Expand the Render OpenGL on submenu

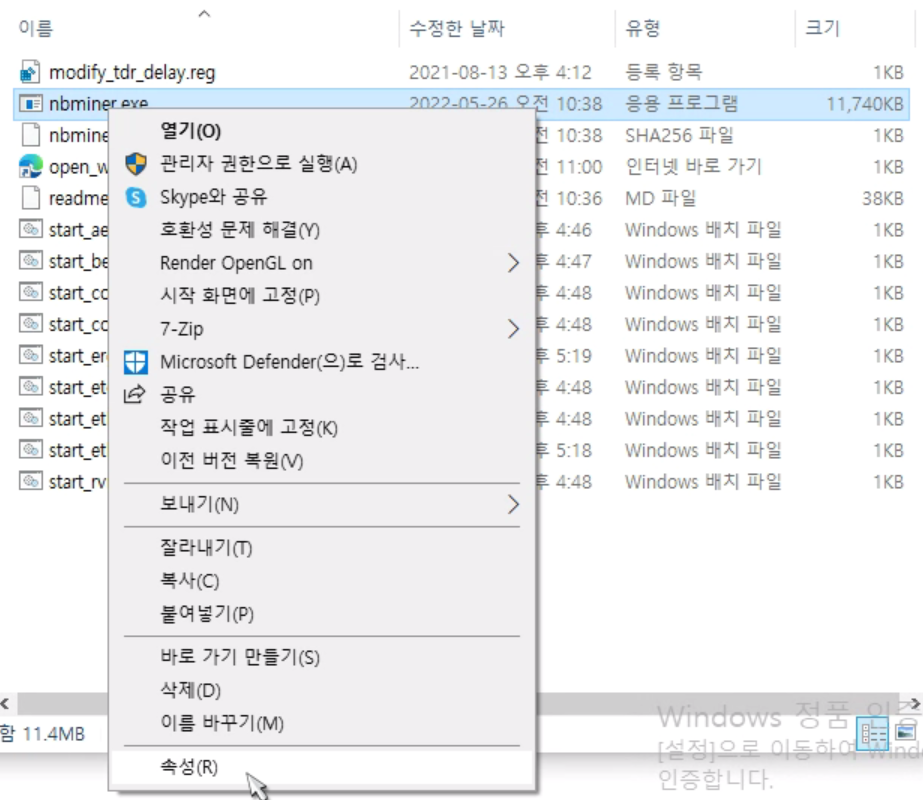[513, 263]
